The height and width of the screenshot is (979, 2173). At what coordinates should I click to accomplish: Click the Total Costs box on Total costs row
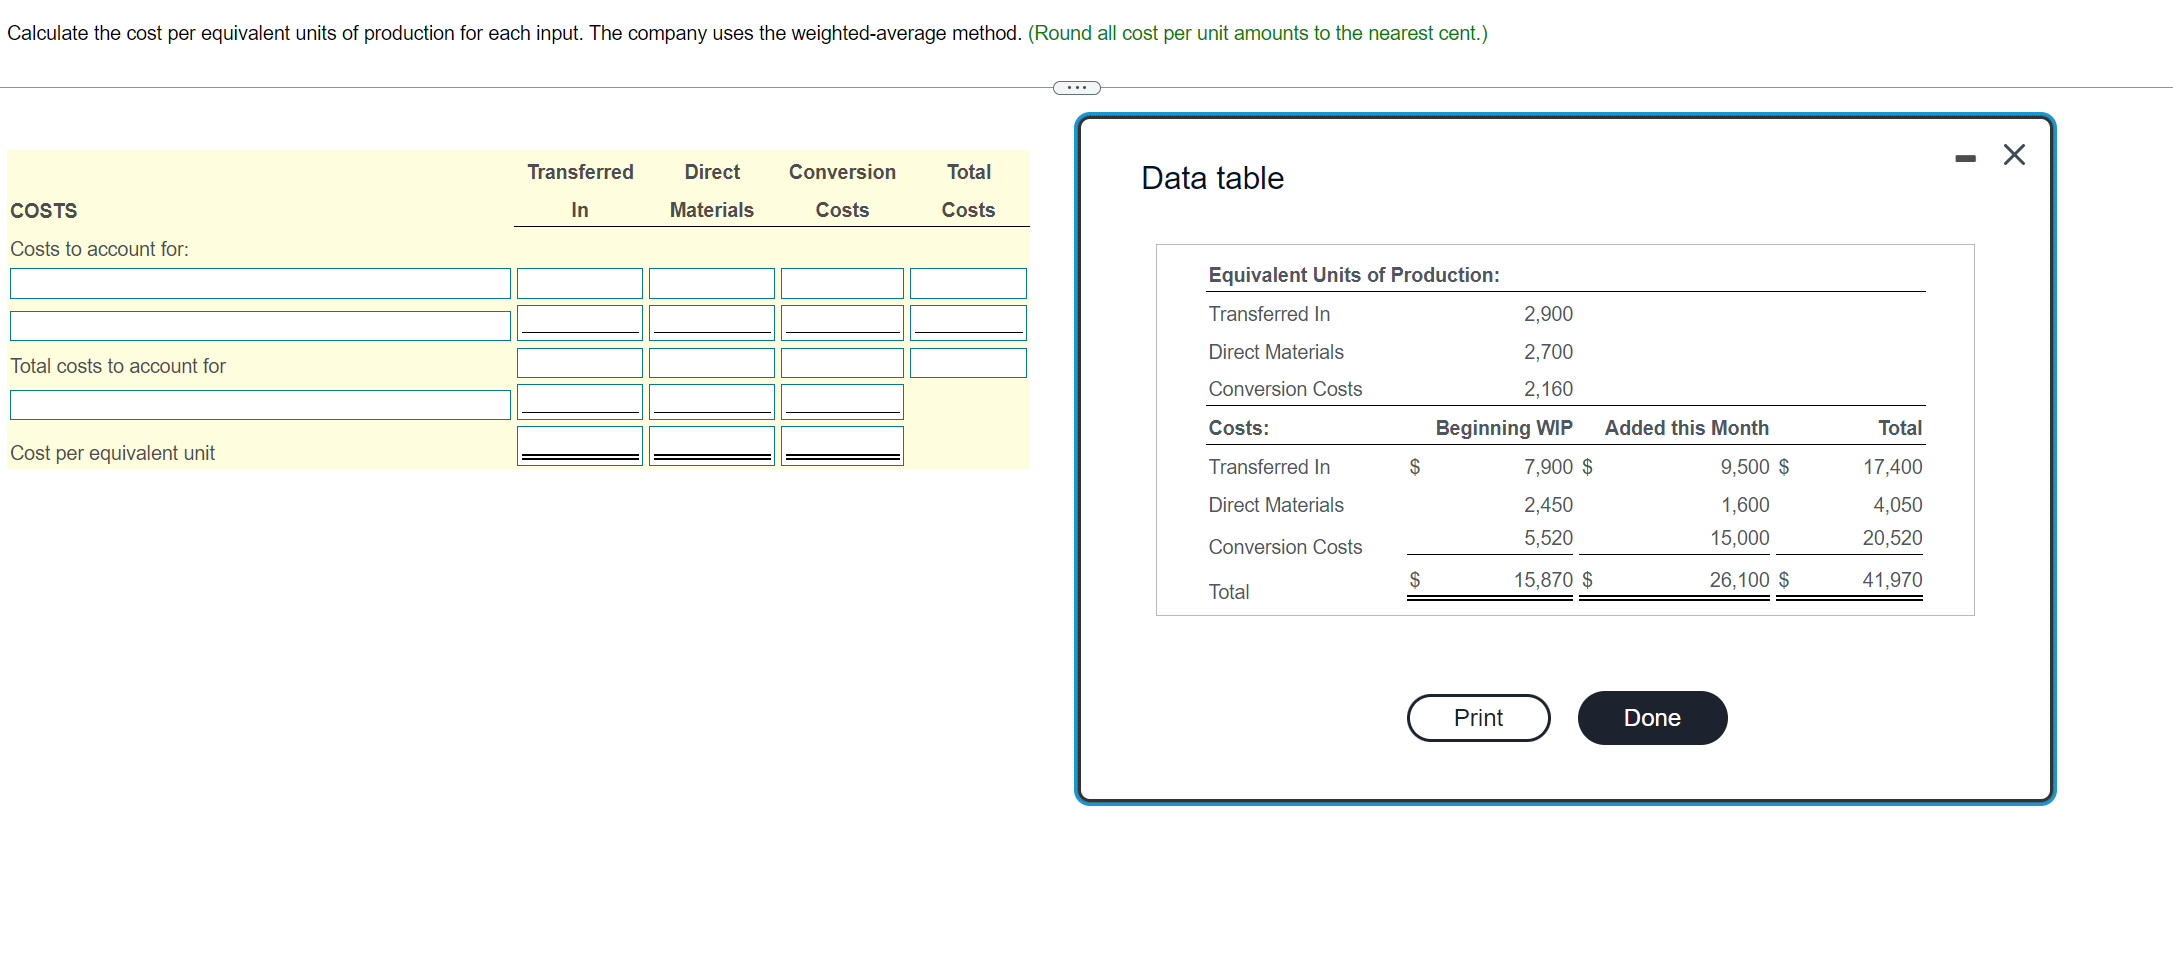click(967, 362)
